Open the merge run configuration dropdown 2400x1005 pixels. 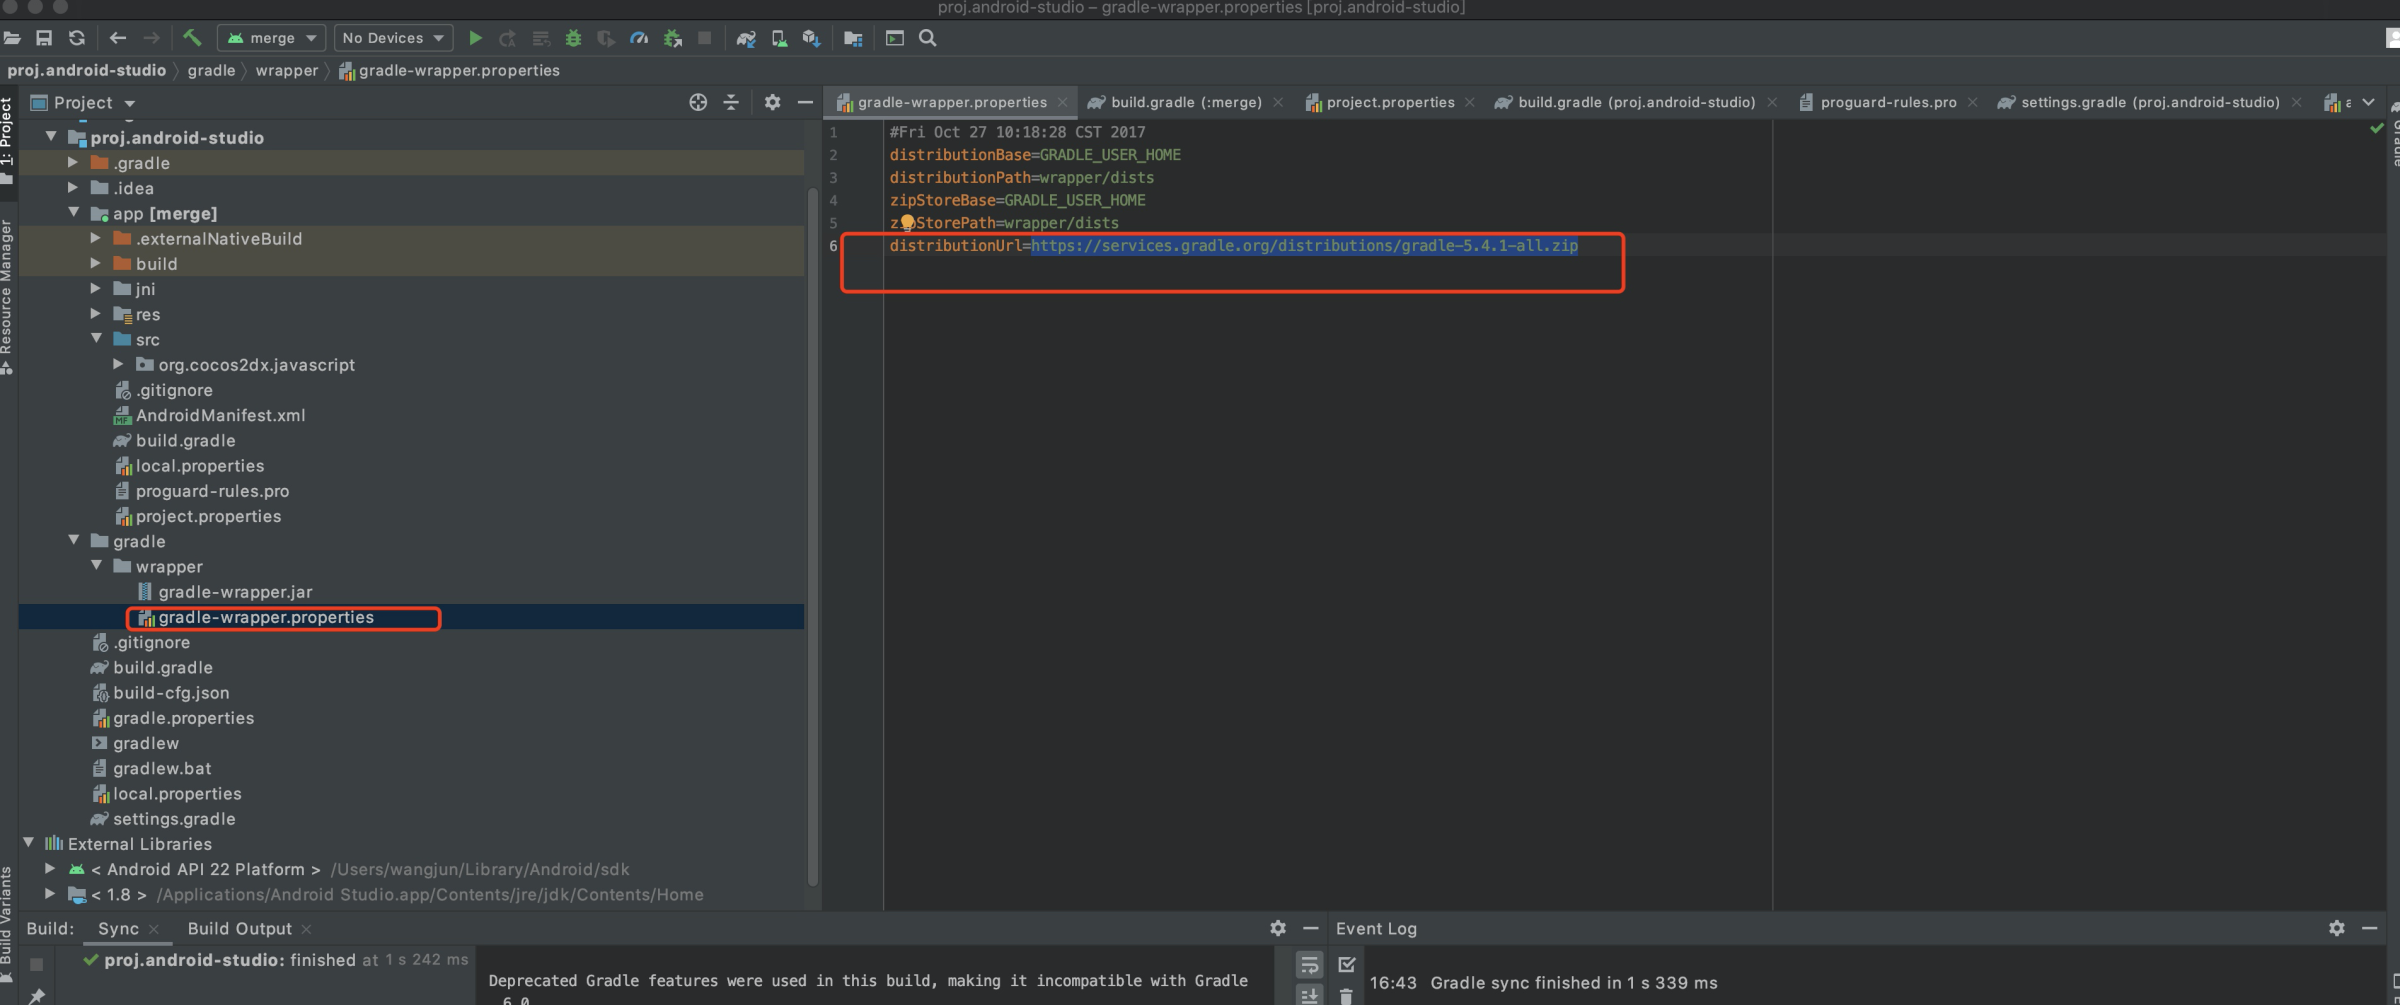pyautogui.click(x=271, y=38)
